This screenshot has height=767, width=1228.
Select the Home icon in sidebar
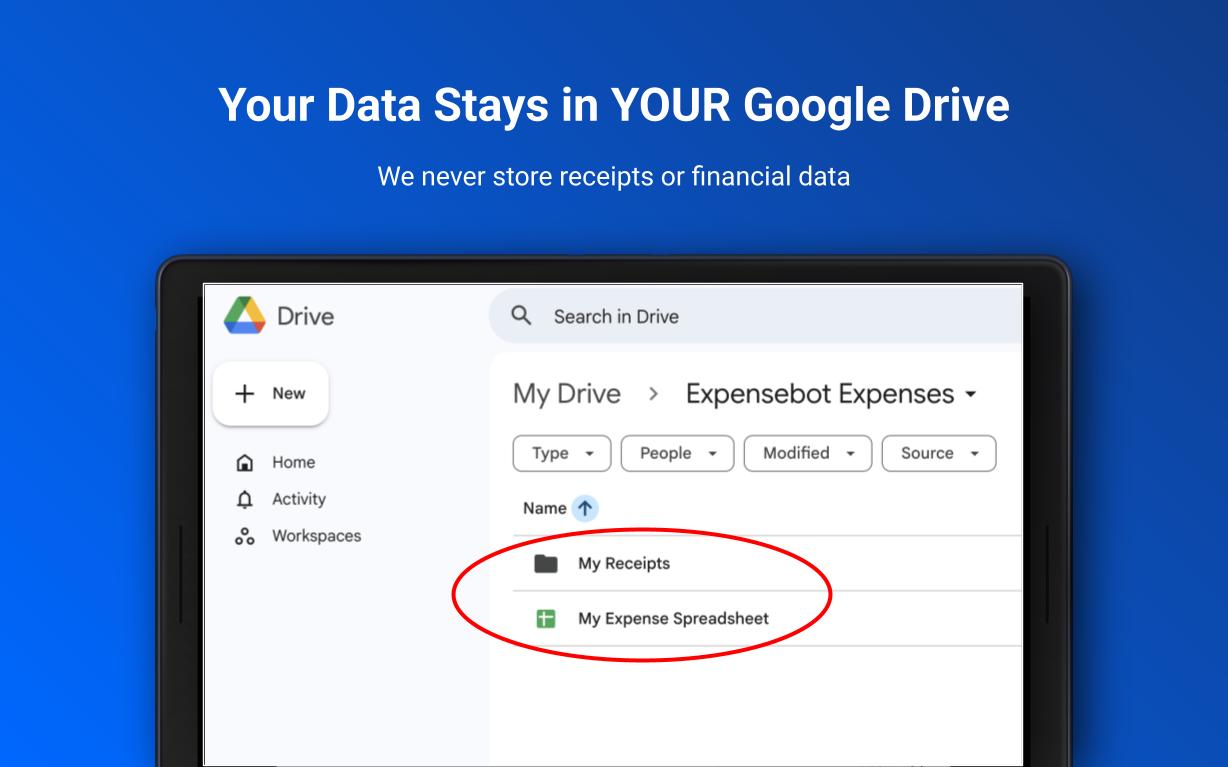pyautogui.click(x=247, y=462)
